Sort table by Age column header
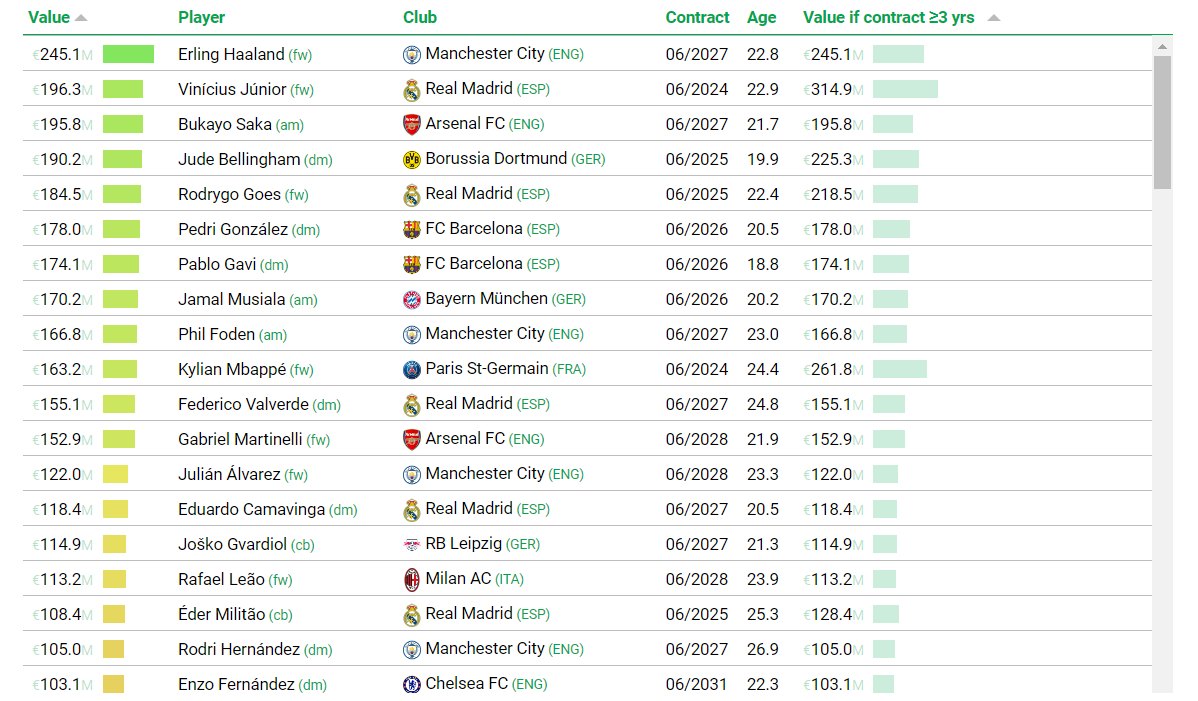 pos(762,18)
